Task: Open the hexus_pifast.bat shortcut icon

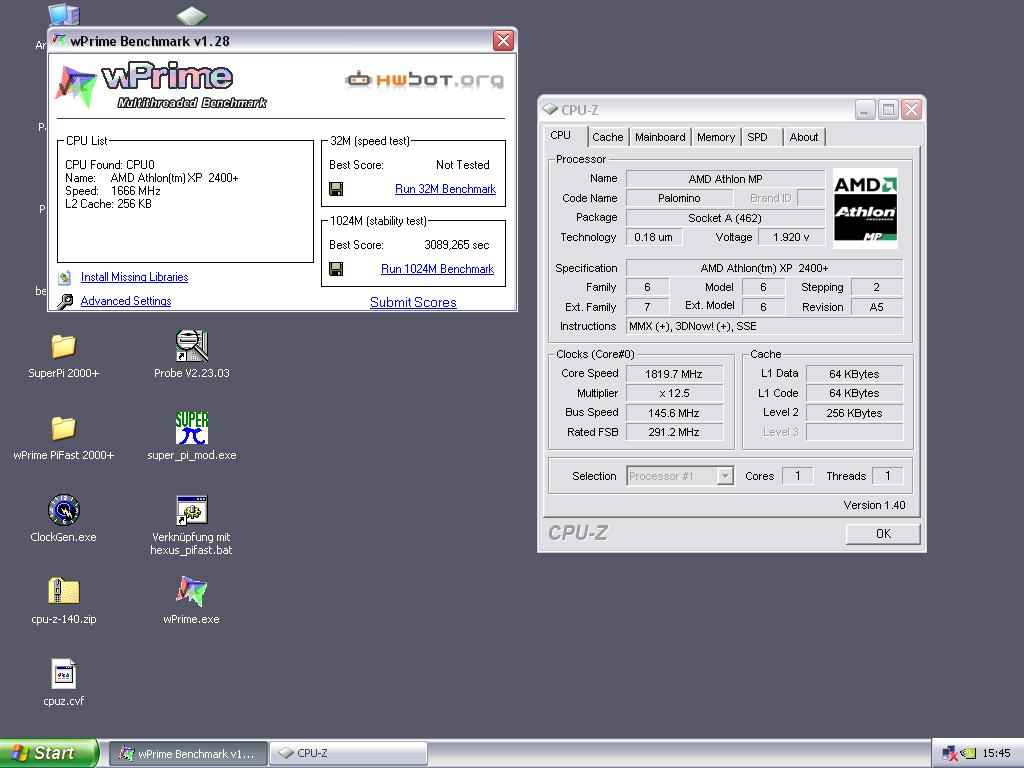Action: pos(191,510)
